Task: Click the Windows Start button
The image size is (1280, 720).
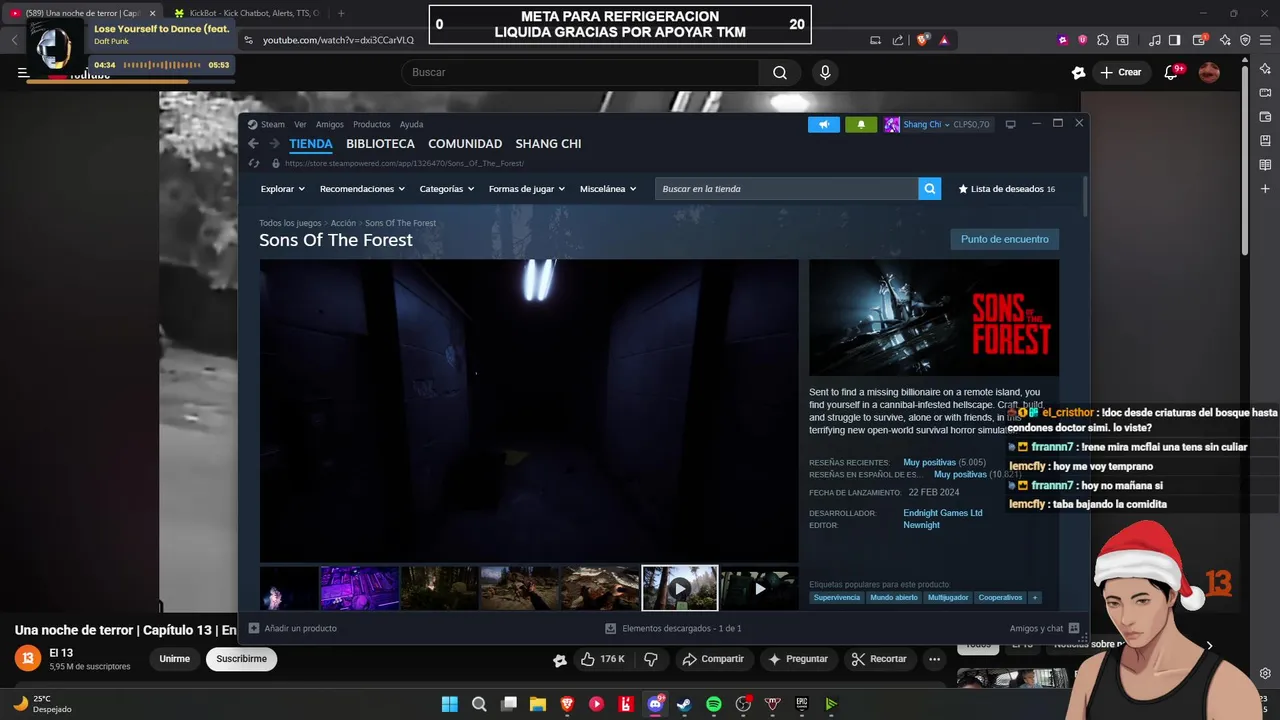Action: [450, 704]
